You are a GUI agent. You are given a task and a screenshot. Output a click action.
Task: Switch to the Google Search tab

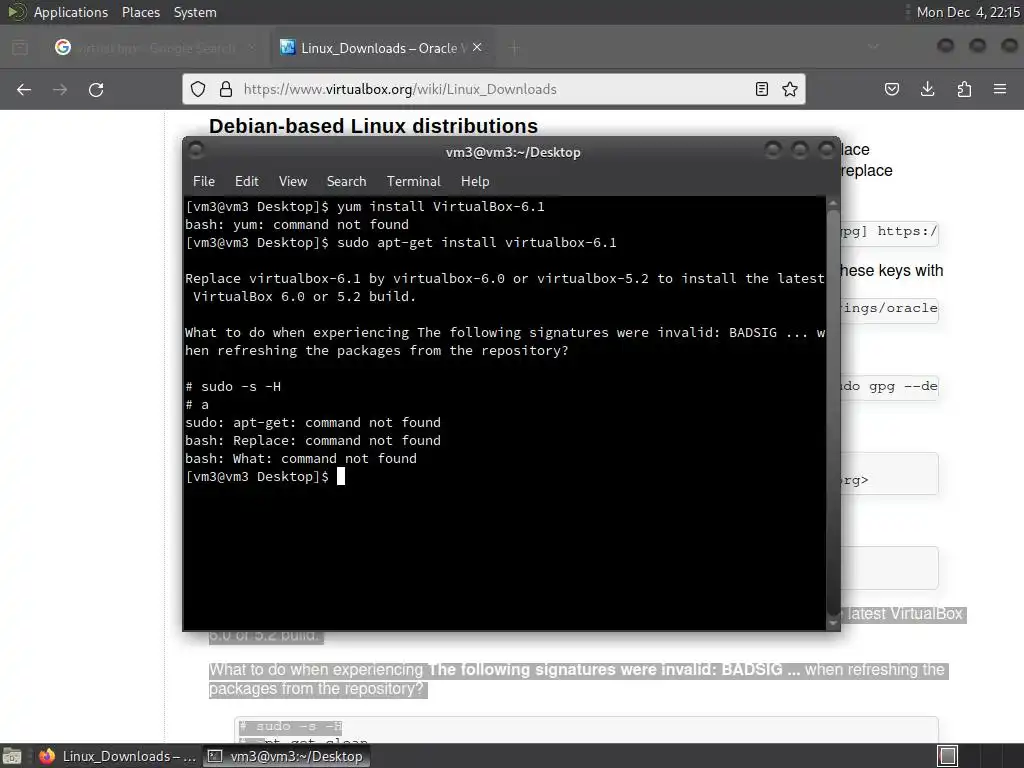[155, 48]
